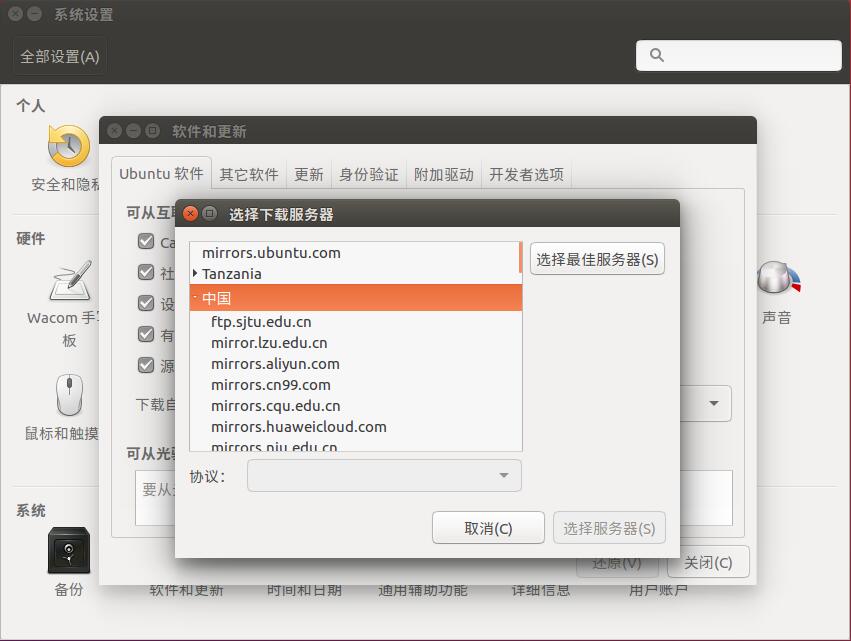Open the Backup safe icon

tap(69, 550)
